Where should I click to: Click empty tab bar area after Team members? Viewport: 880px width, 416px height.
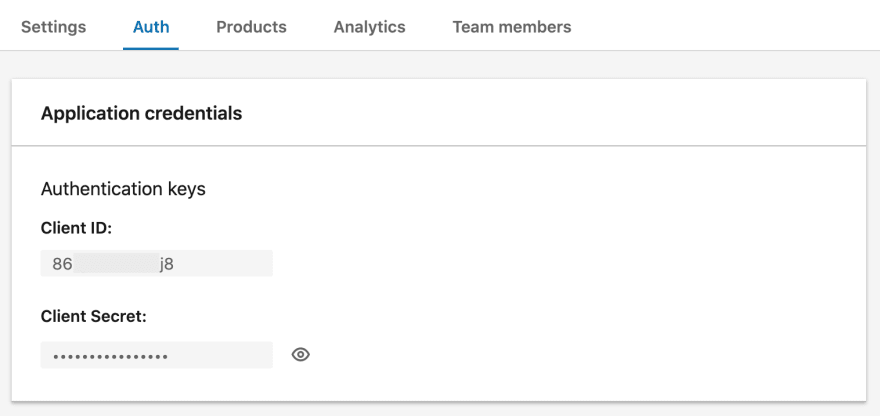click(x=724, y=27)
